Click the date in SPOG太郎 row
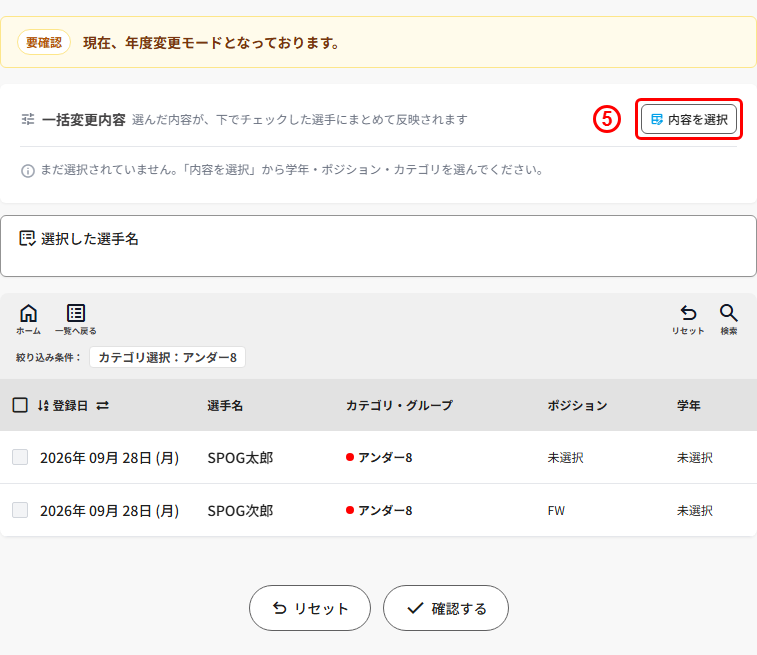This screenshot has width=757, height=655. (110, 458)
